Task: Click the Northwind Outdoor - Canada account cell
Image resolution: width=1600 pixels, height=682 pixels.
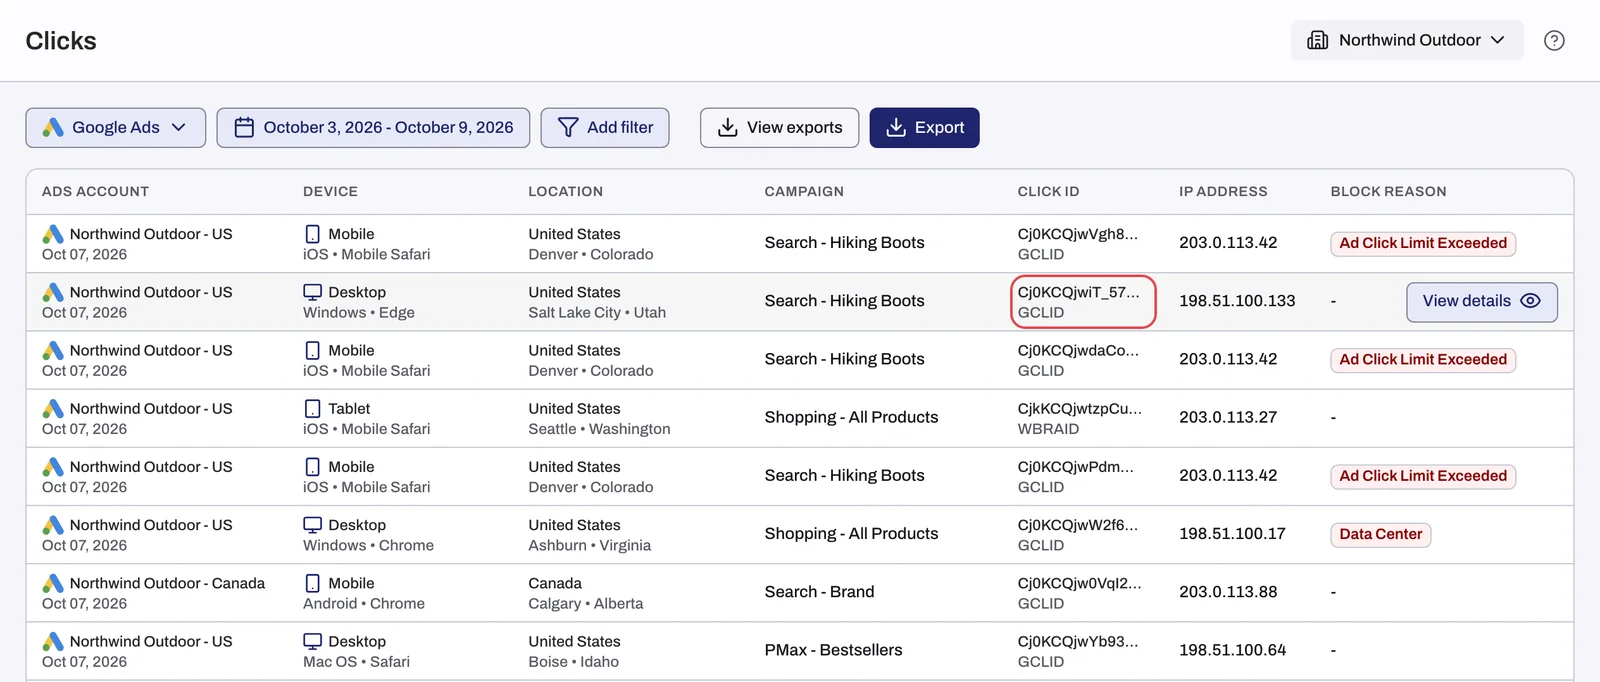Action: tap(154, 593)
